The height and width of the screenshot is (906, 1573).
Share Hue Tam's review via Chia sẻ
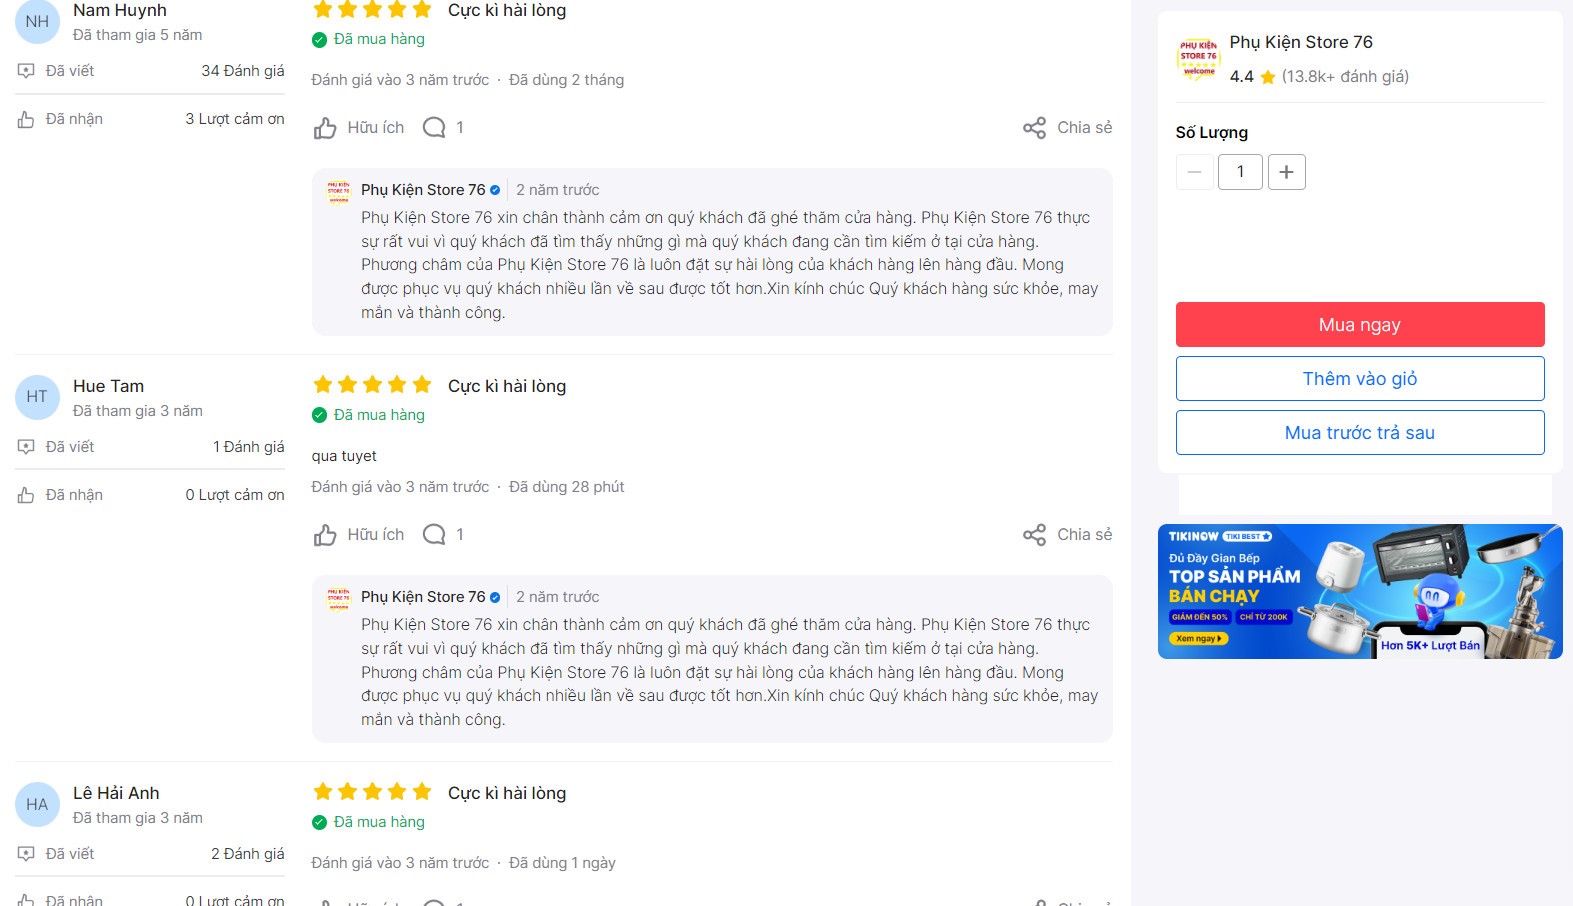point(1067,535)
